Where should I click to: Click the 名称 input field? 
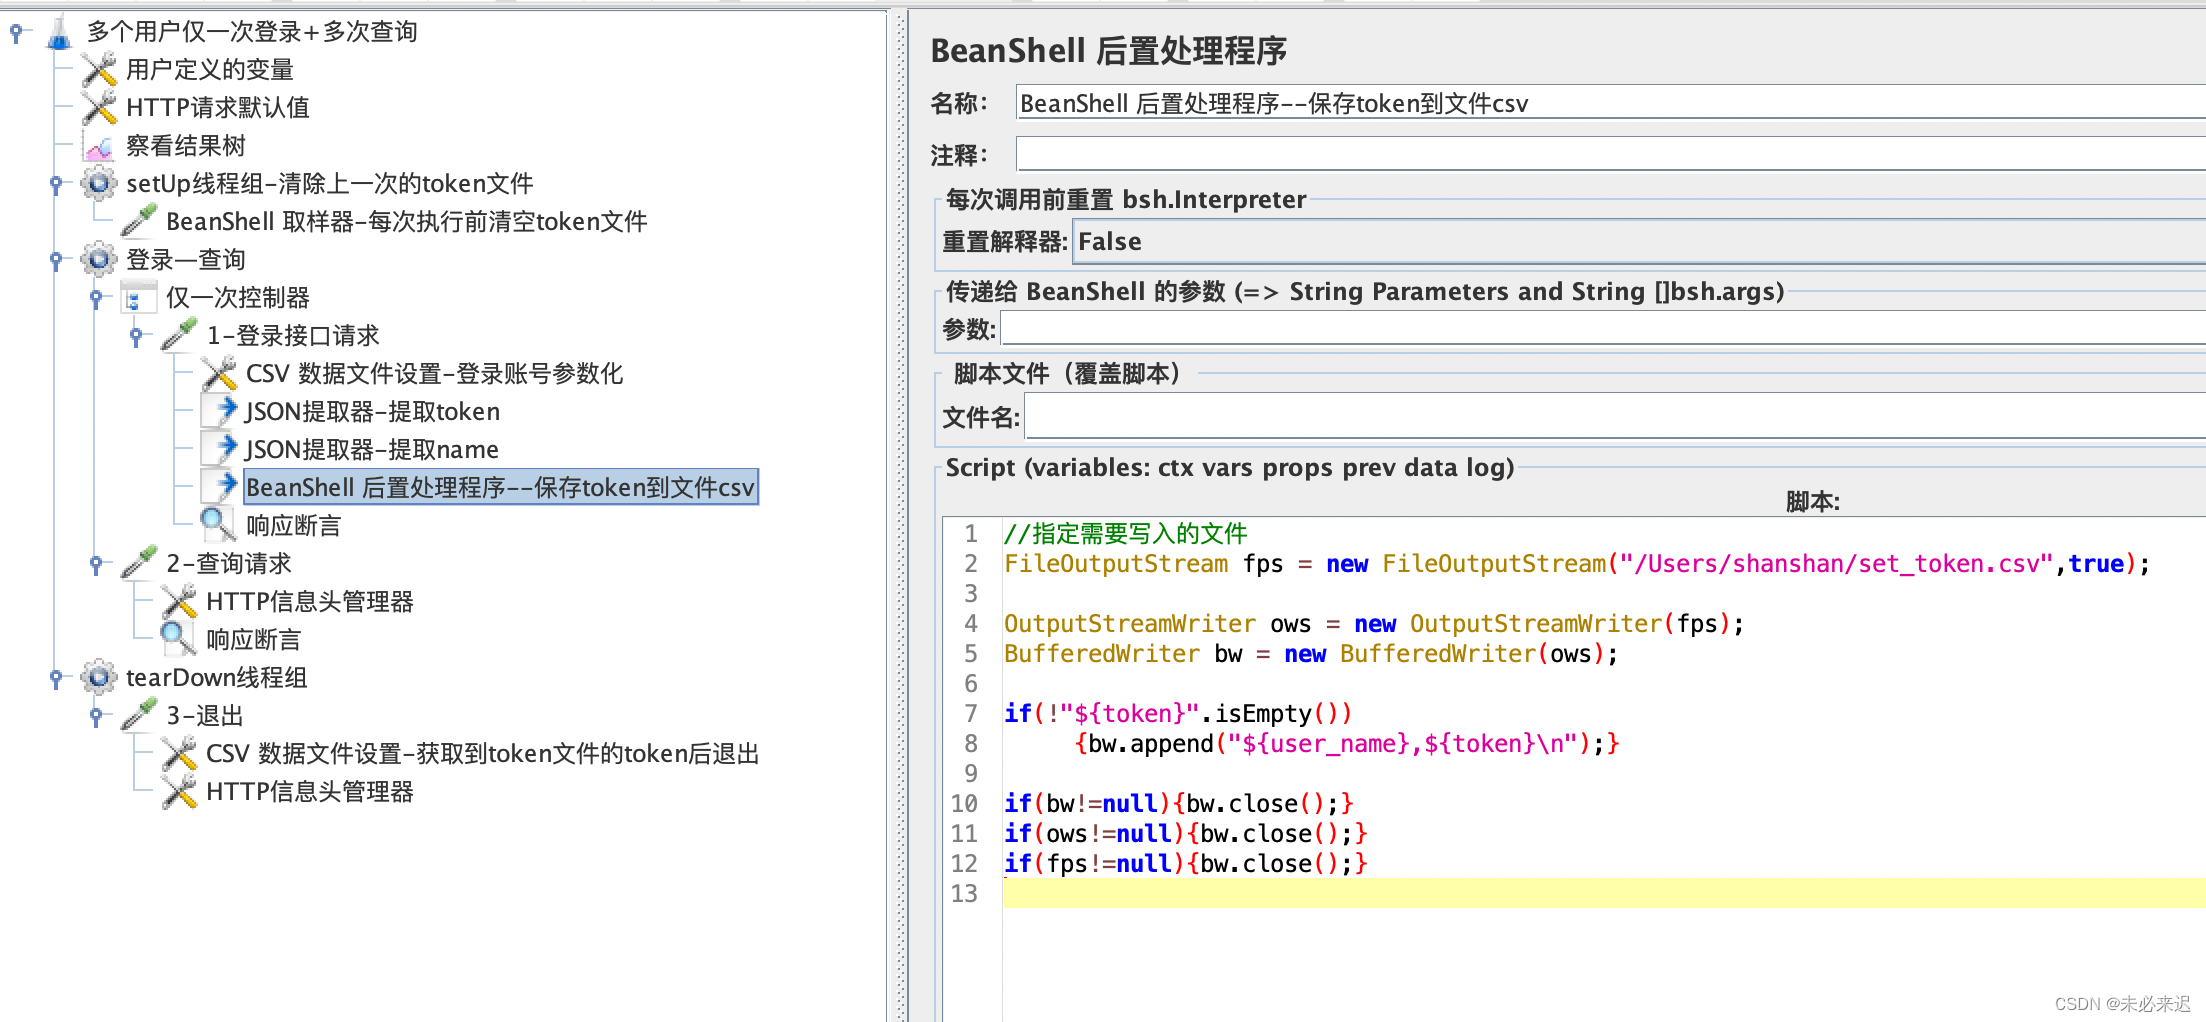point(1611,103)
